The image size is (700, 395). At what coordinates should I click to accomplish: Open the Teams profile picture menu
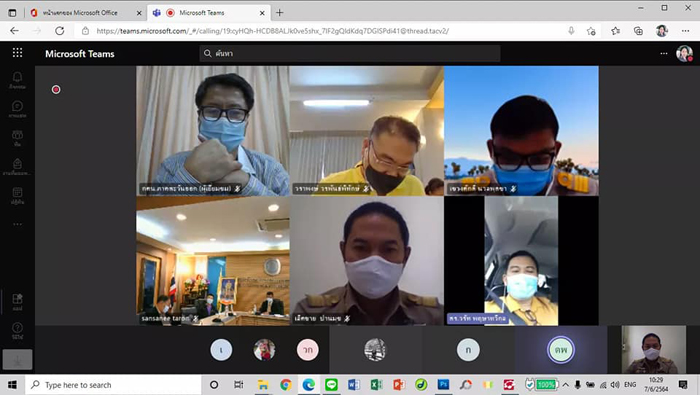tap(684, 54)
